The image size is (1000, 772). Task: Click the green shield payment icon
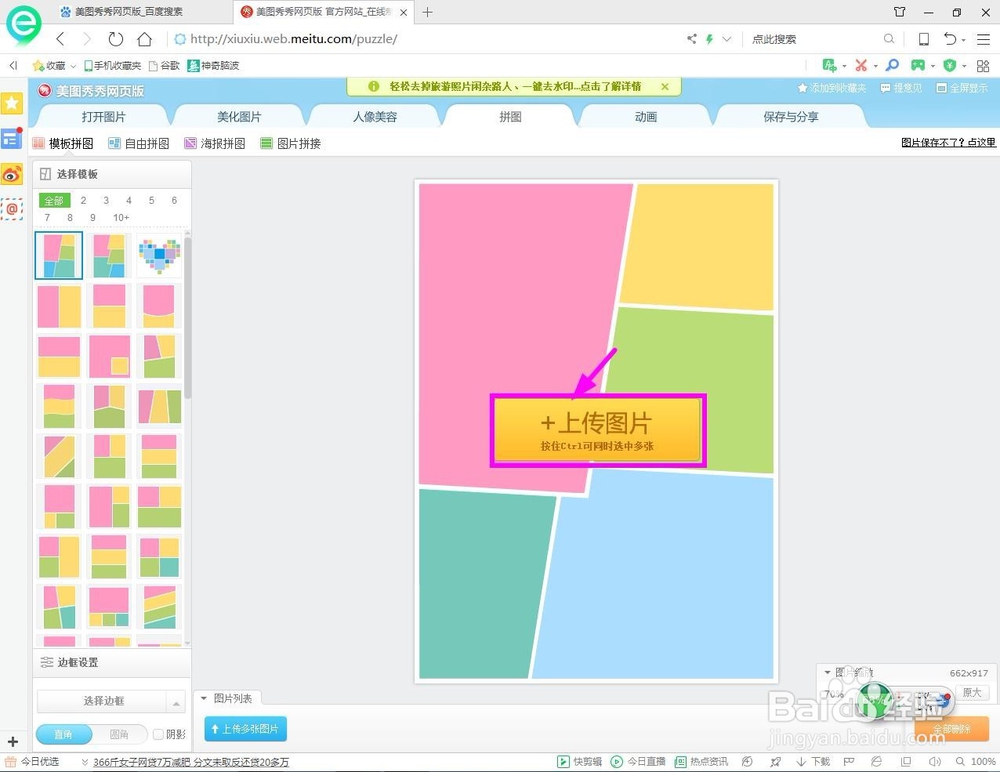(950, 65)
